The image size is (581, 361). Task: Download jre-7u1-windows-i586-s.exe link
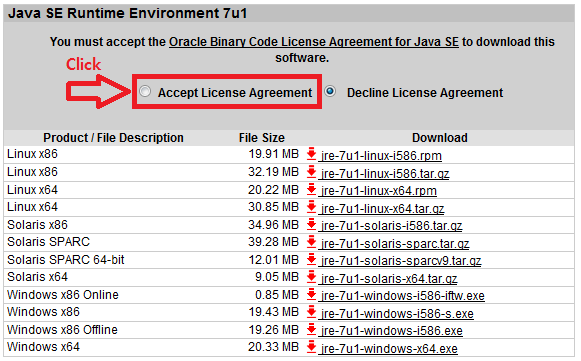[397, 314]
